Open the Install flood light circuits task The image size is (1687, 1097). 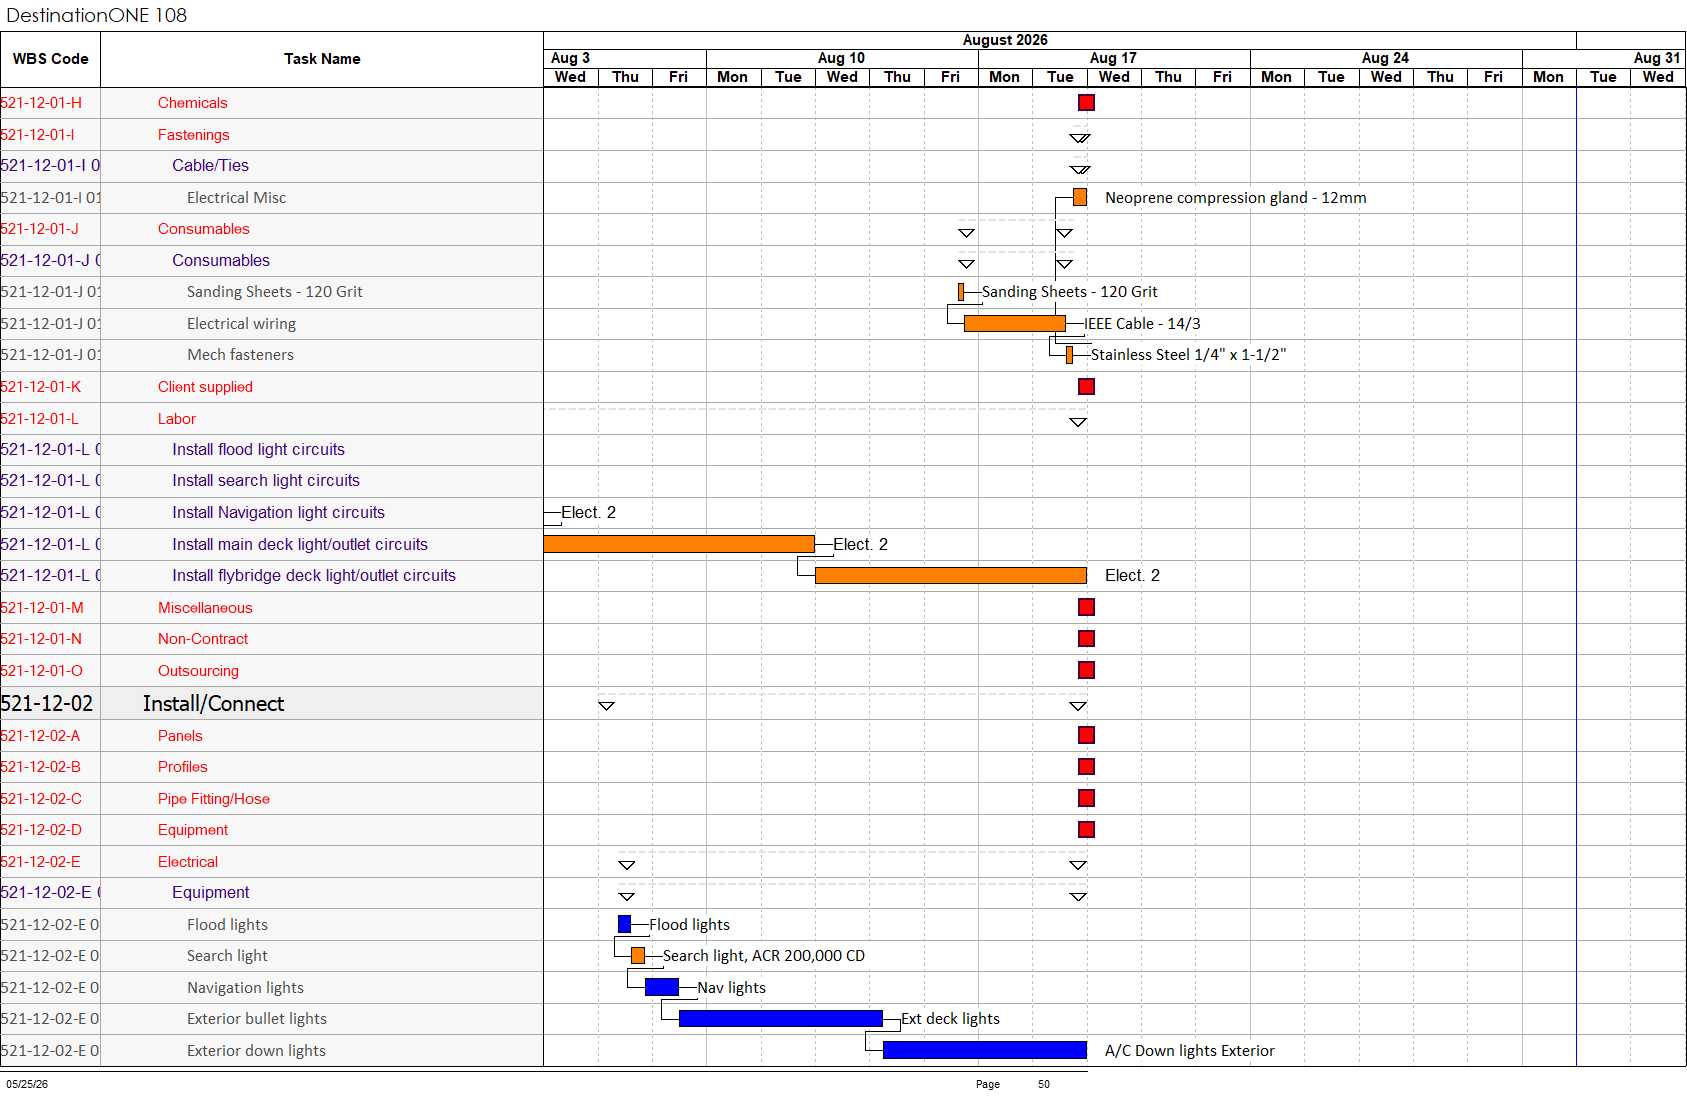coord(258,450)
